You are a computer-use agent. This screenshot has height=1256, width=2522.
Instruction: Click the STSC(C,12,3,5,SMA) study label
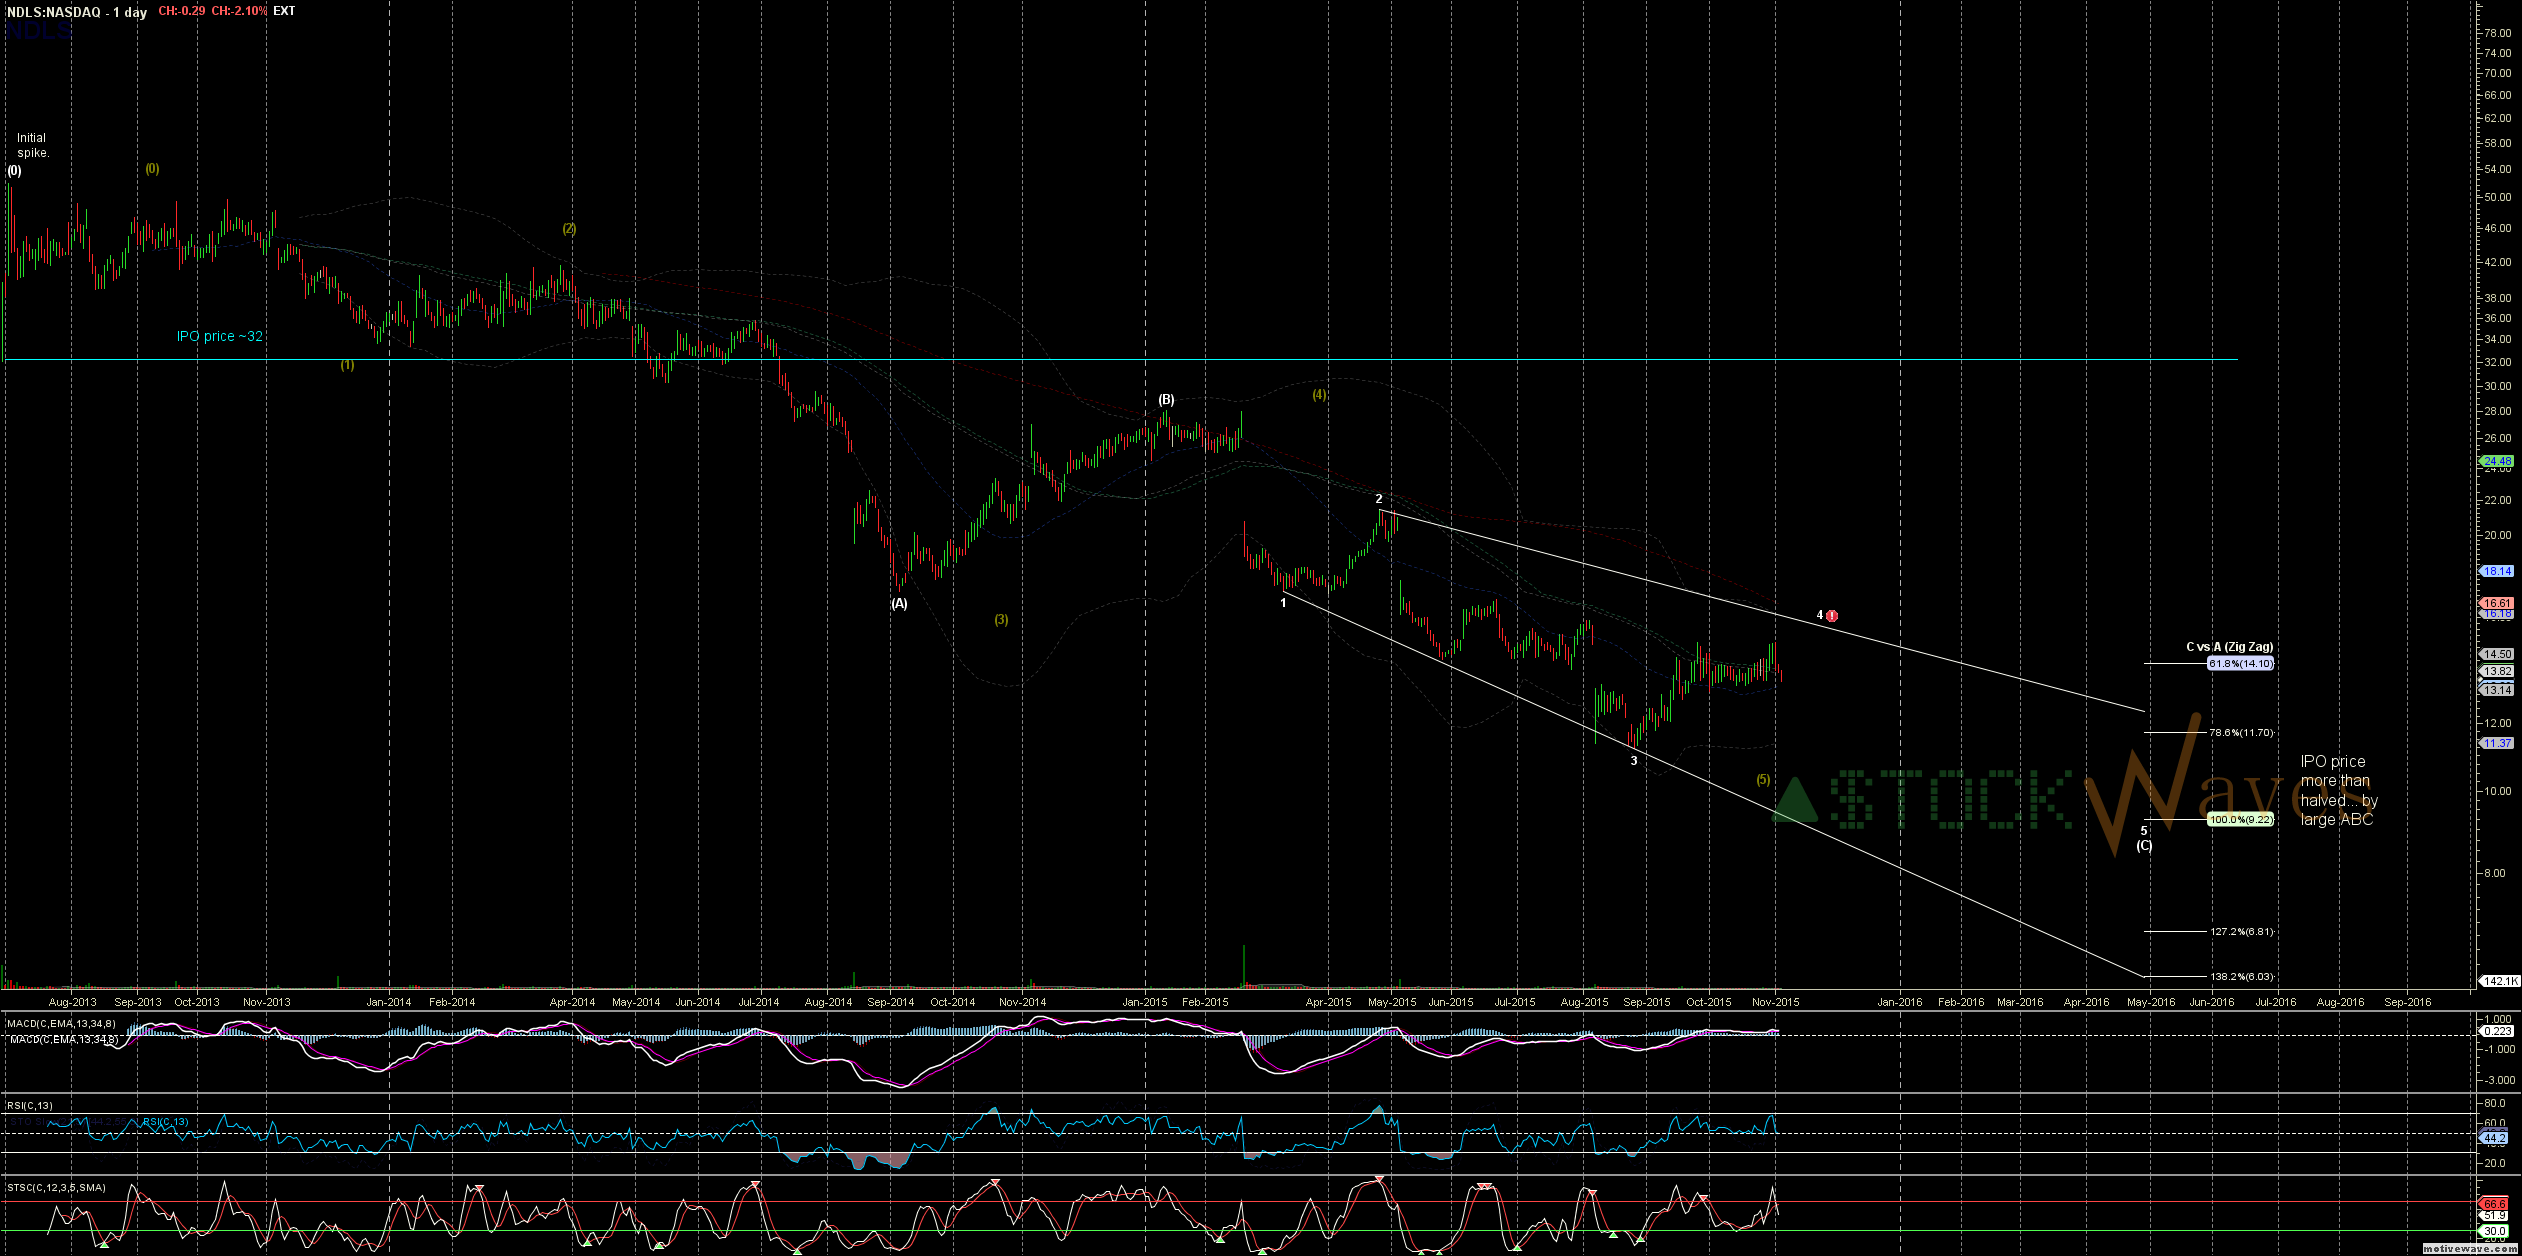tap(57, 1187)
